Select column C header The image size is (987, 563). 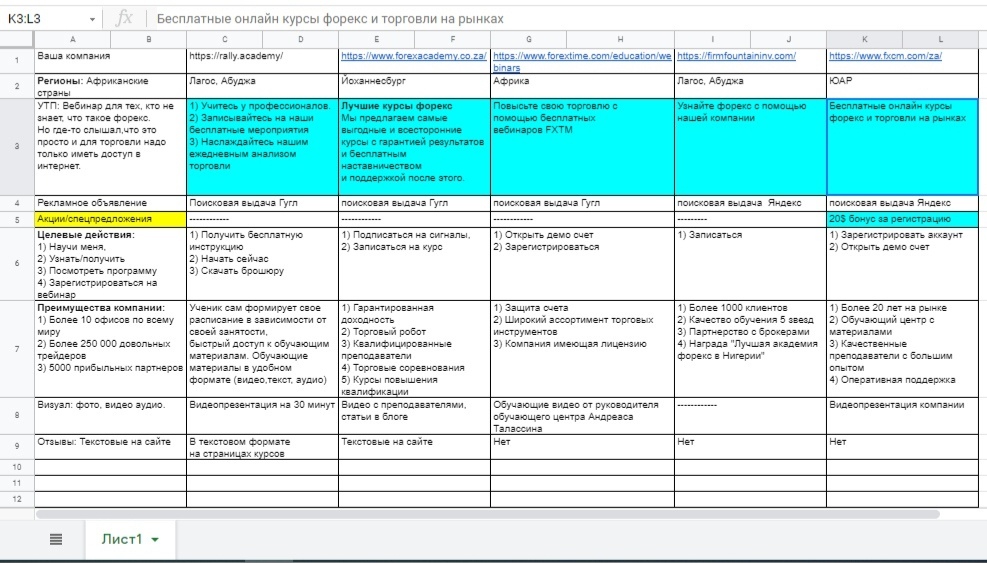225,39
